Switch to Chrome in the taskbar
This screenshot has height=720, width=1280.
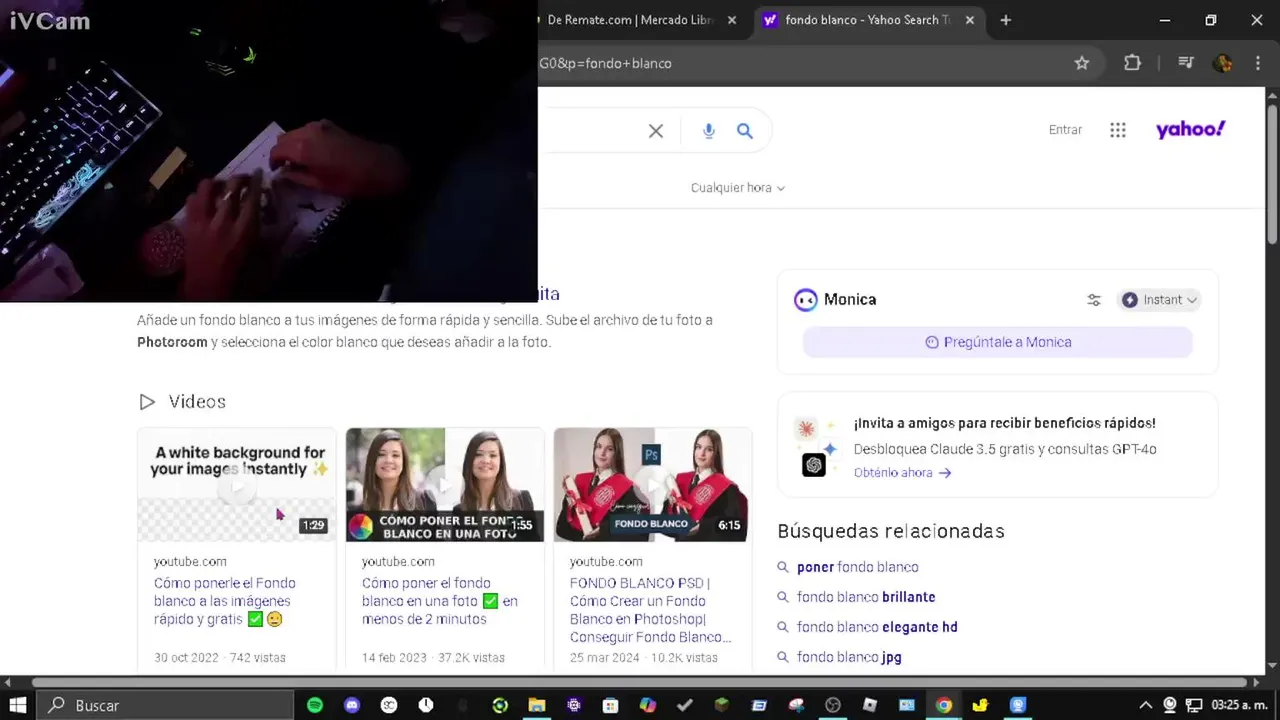coord(944,705)
